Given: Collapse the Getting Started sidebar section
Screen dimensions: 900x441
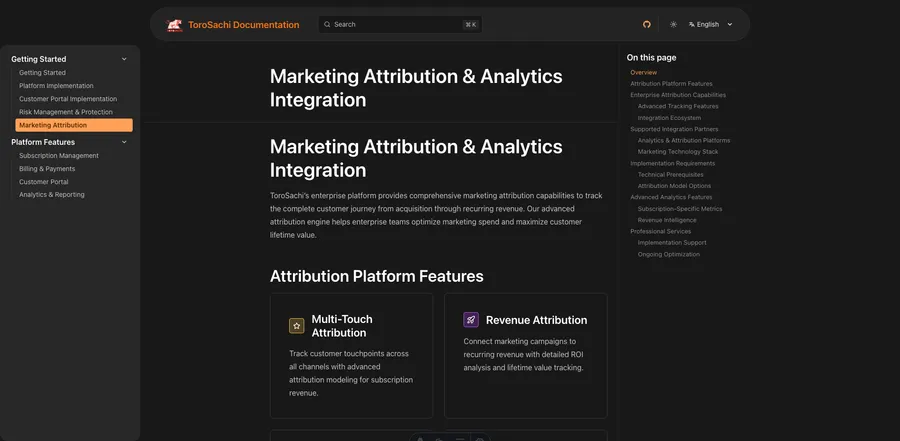Looking at the screenshot, I should pyautogui.click(x=124, y=59).
